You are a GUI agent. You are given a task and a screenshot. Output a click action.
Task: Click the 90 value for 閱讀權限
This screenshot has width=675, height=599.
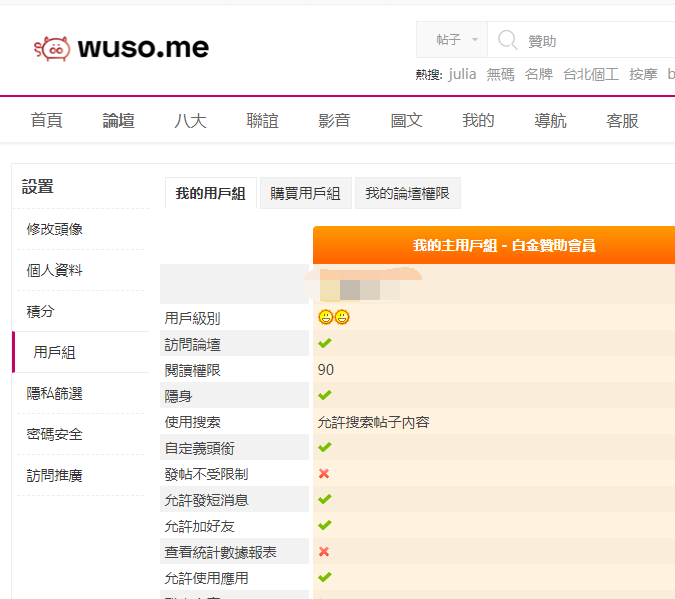[x=325, y=369]
